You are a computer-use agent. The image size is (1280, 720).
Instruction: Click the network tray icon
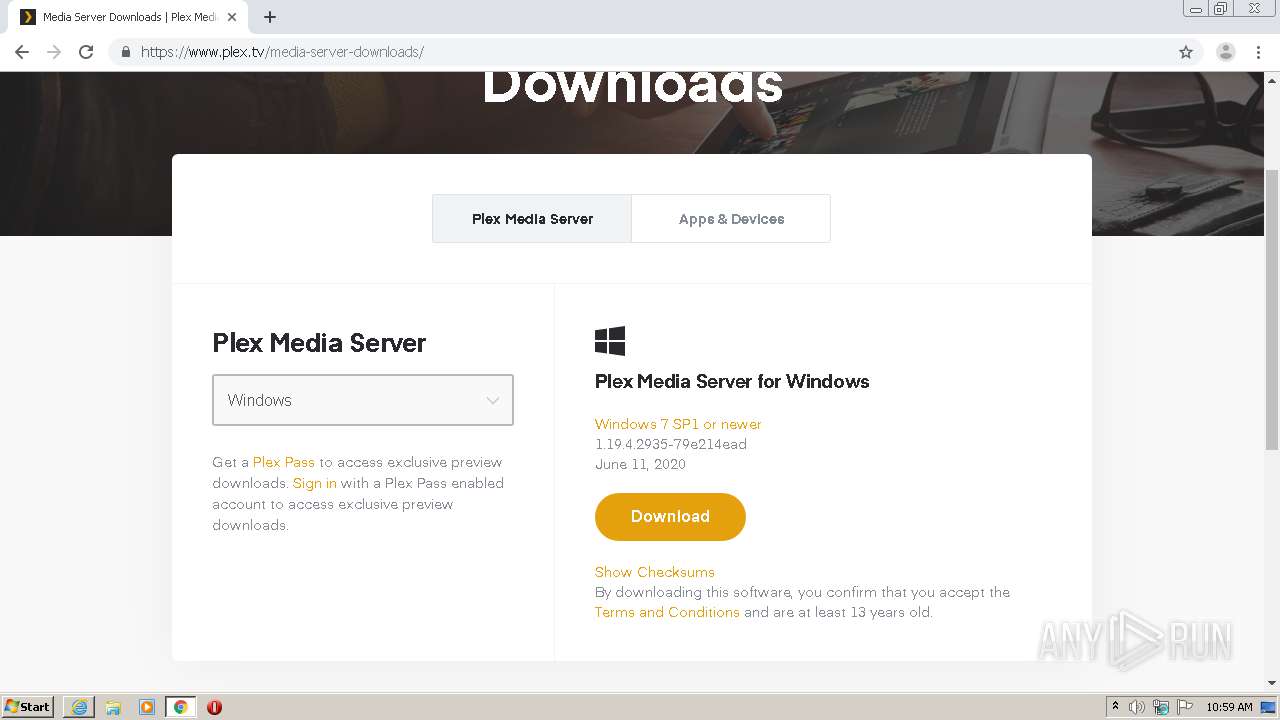(1161, 707)
